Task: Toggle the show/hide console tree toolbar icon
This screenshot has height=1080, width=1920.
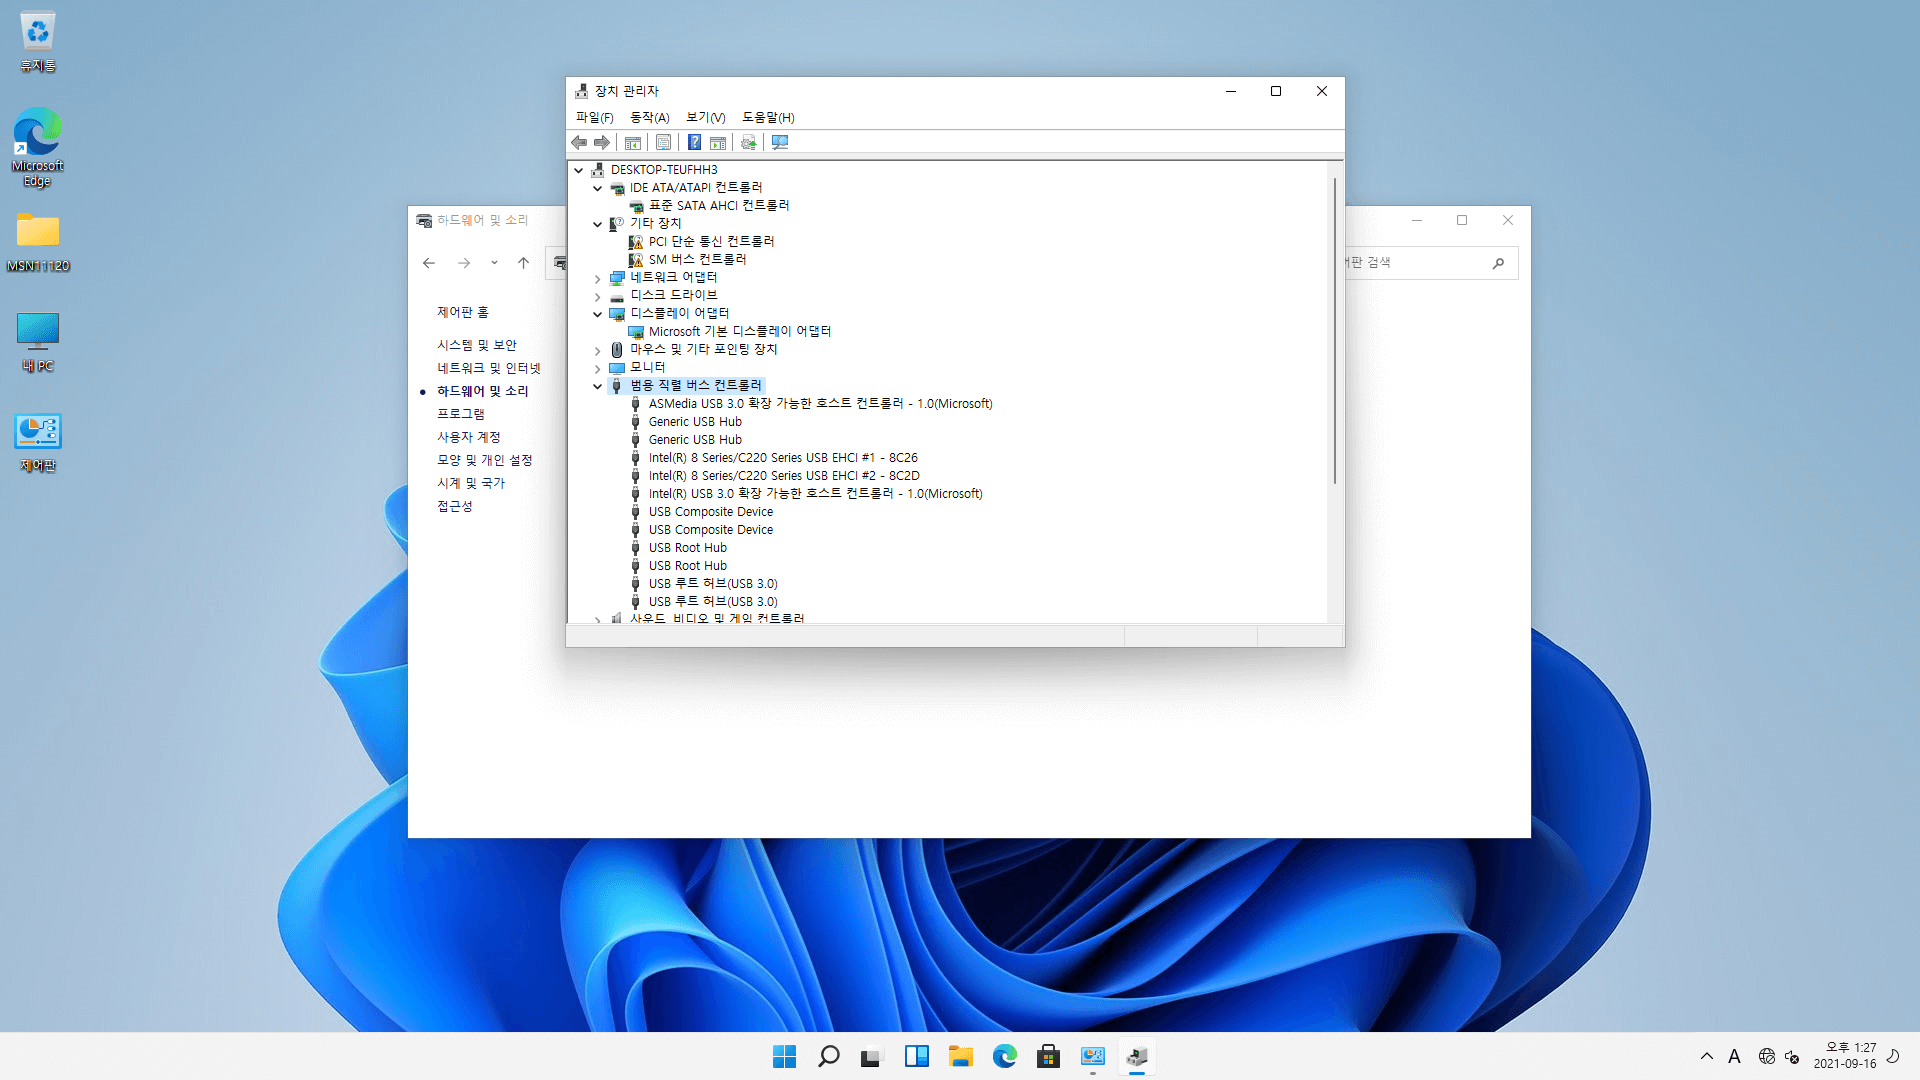Action: [x=632, y=143]
